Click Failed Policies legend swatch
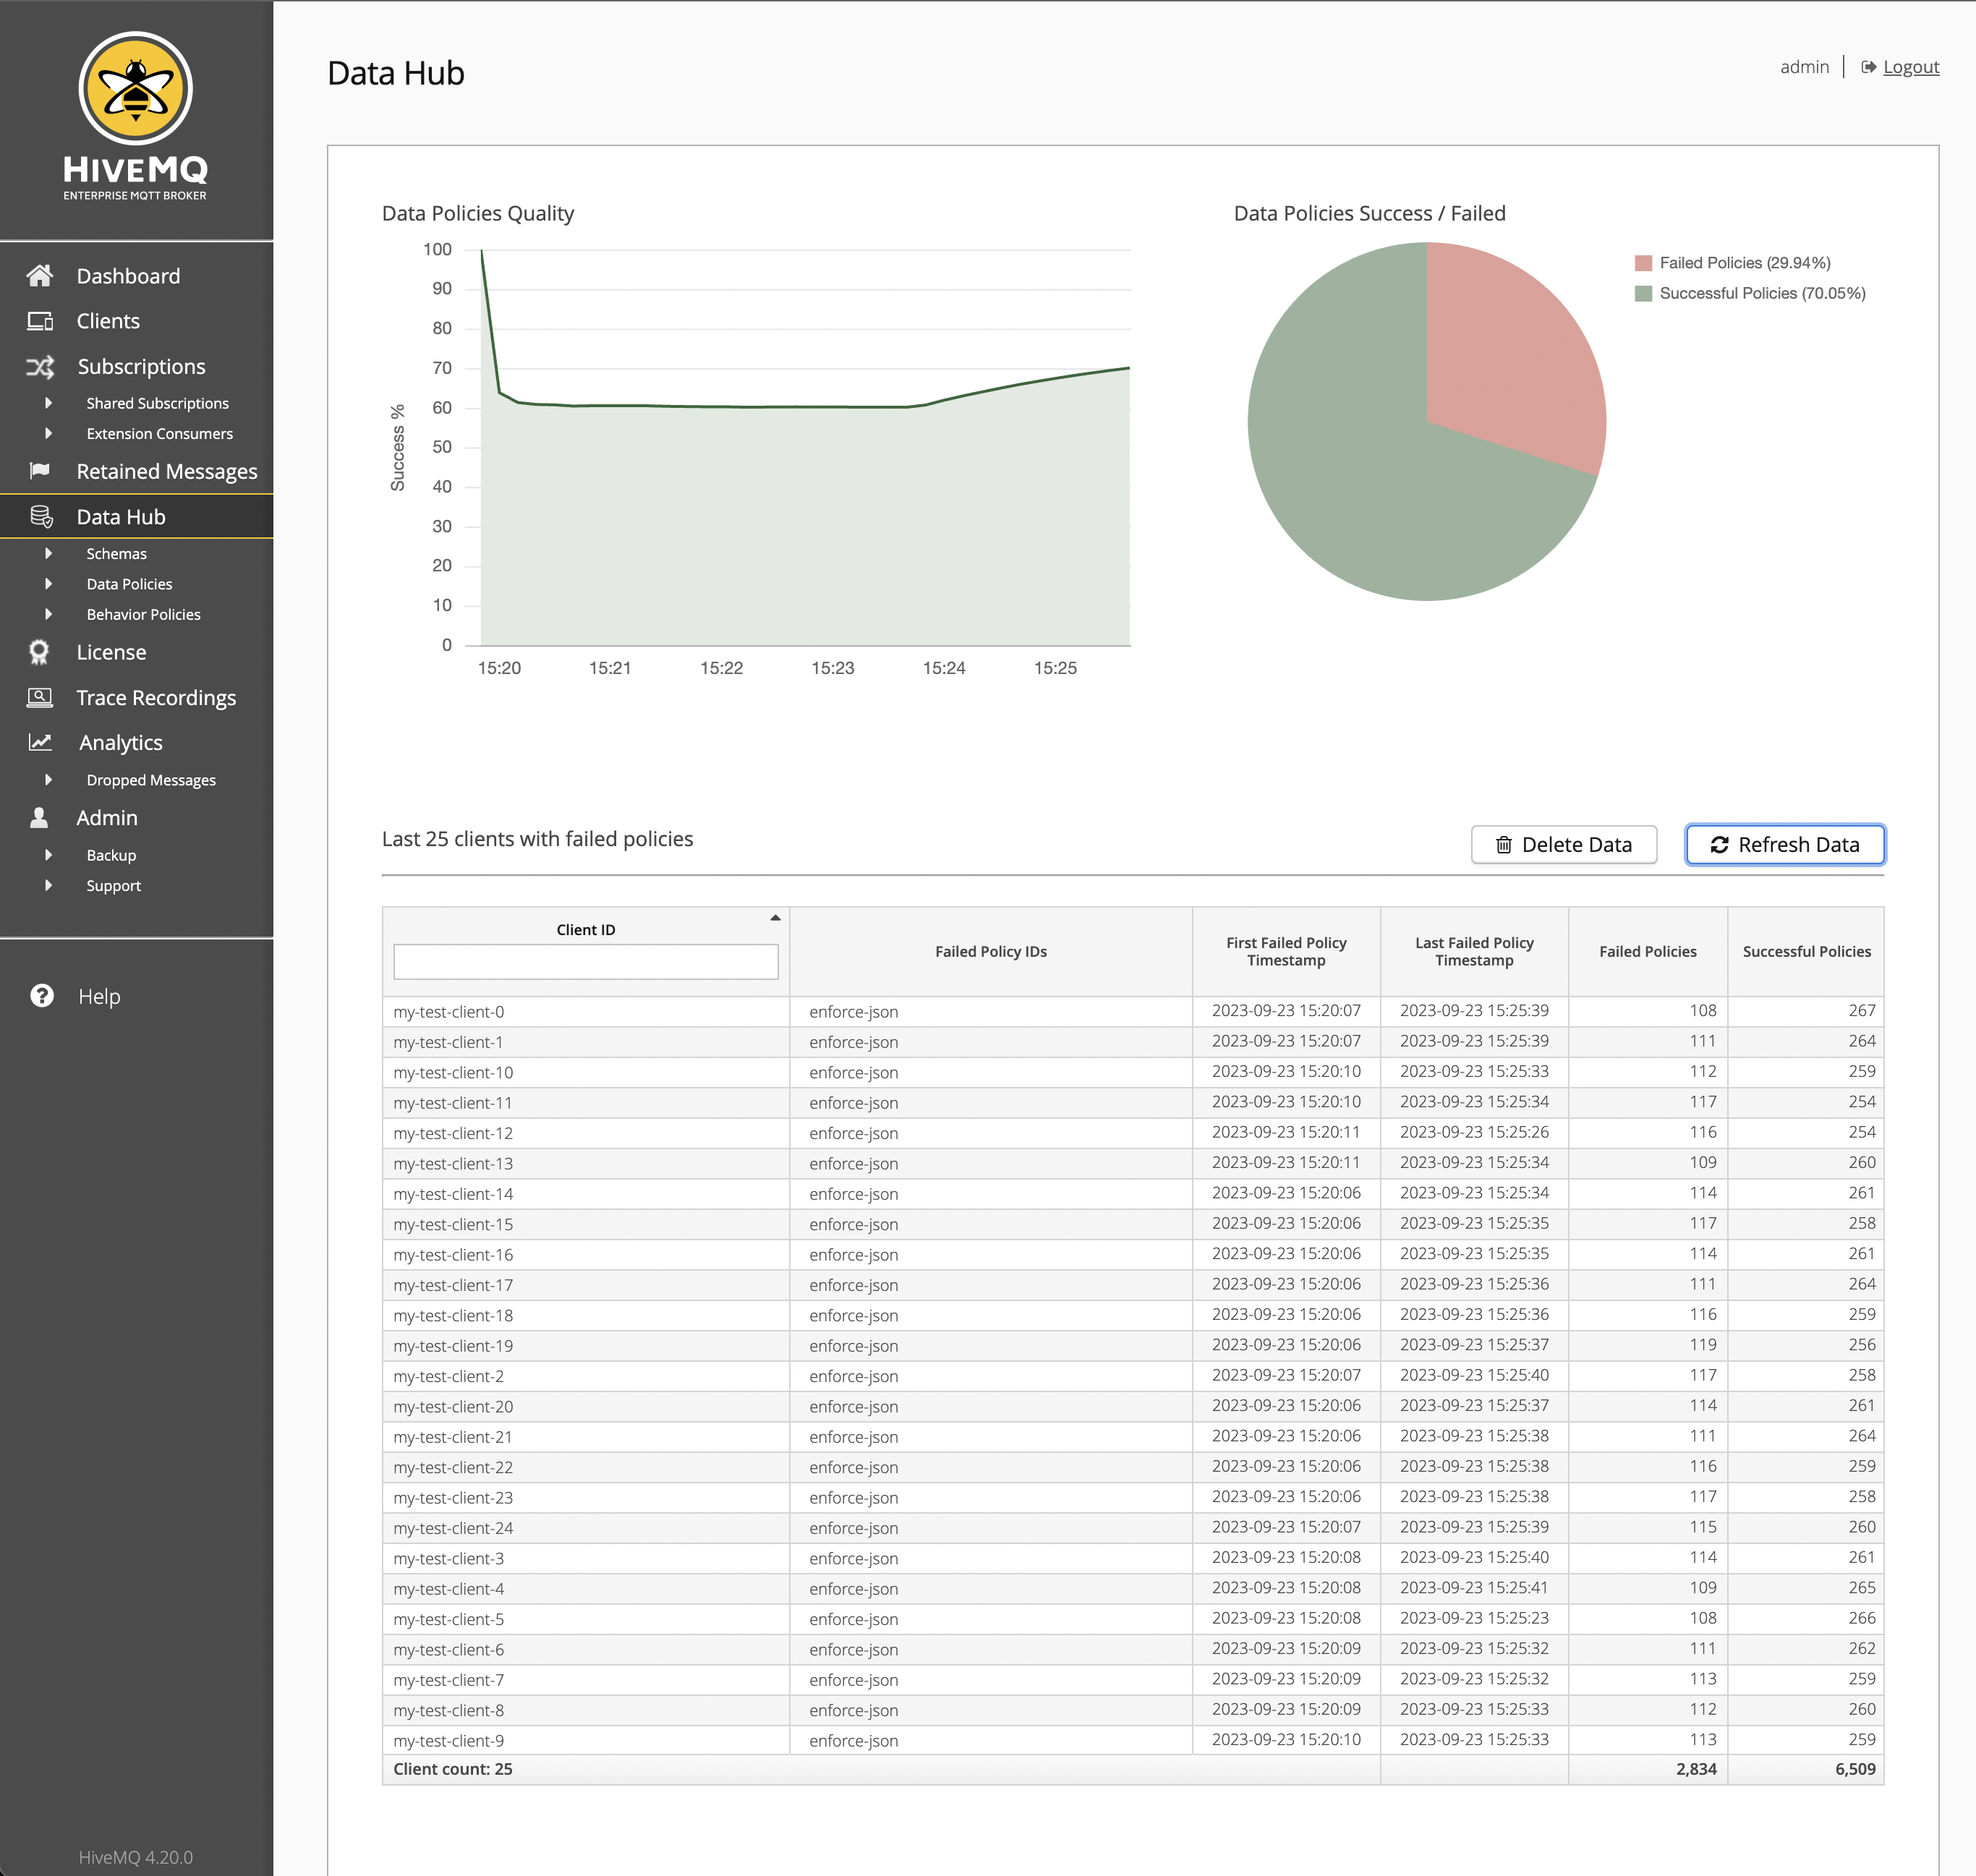The image size is (1976, 1876). [1643, 263]
